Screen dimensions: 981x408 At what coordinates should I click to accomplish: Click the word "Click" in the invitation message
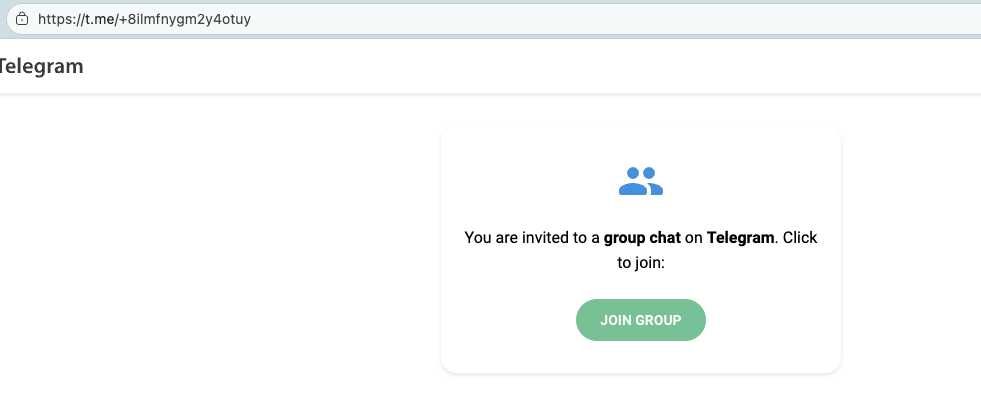click(x=799, y=238)
